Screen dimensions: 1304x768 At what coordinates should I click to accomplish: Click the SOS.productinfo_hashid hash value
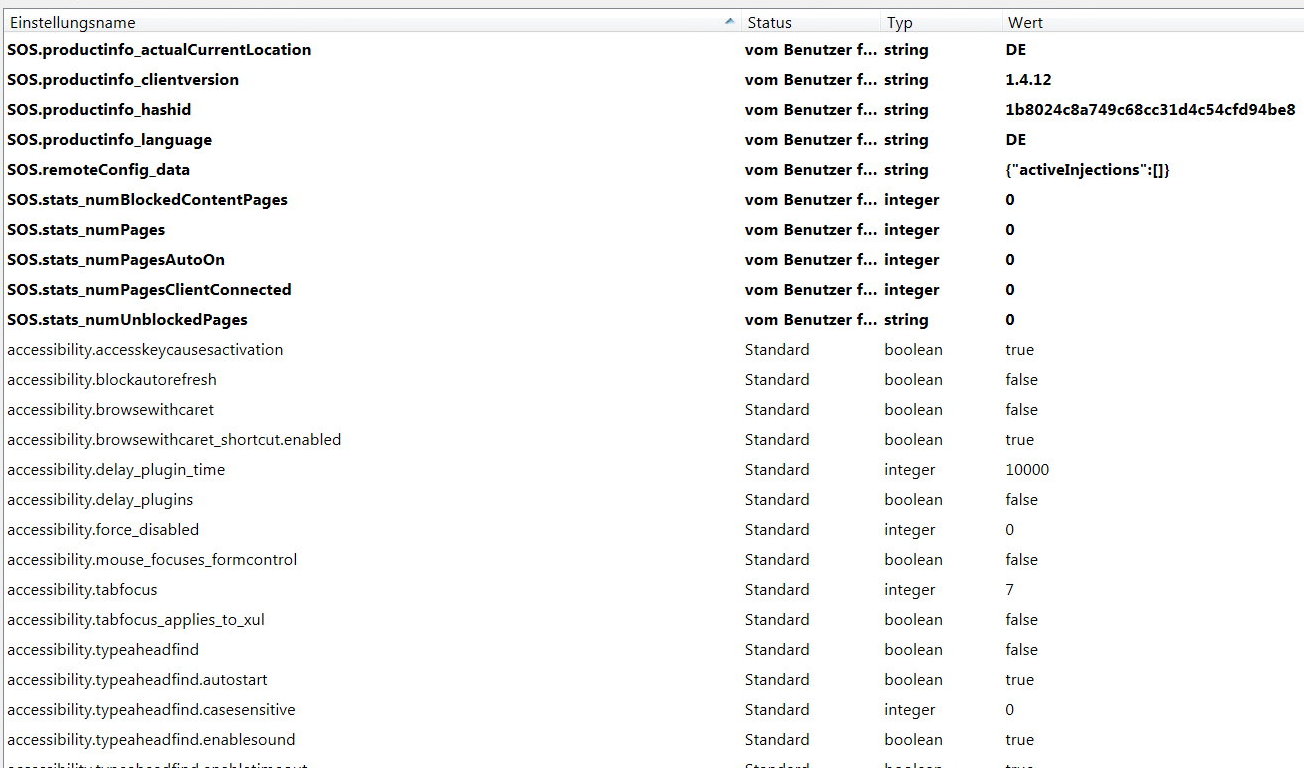click(x=1150, y=110)
